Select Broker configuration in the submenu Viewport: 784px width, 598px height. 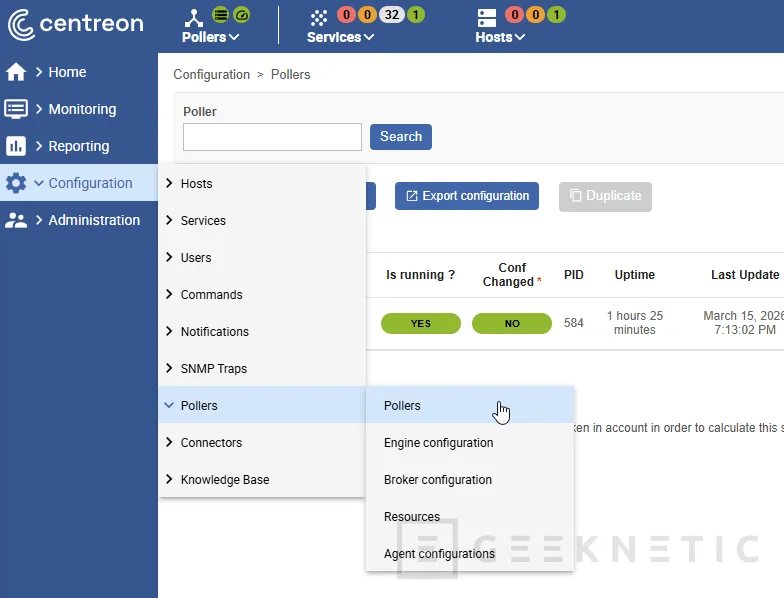coord(470,480)
